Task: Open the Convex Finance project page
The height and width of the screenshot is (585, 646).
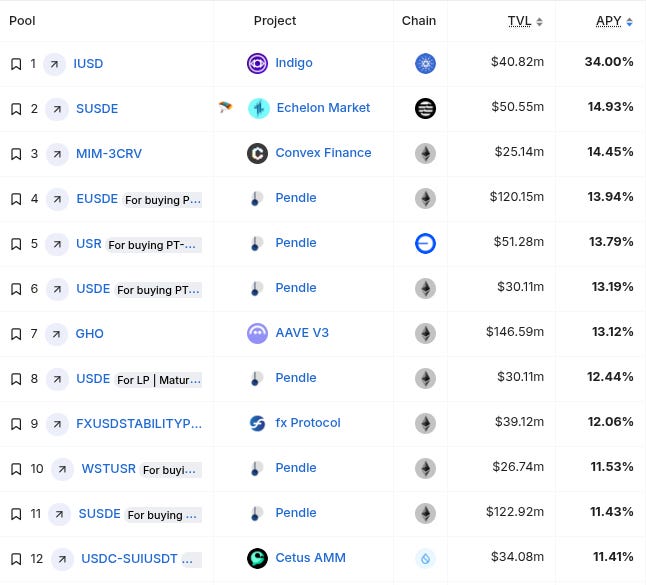Action: [323, 153]
